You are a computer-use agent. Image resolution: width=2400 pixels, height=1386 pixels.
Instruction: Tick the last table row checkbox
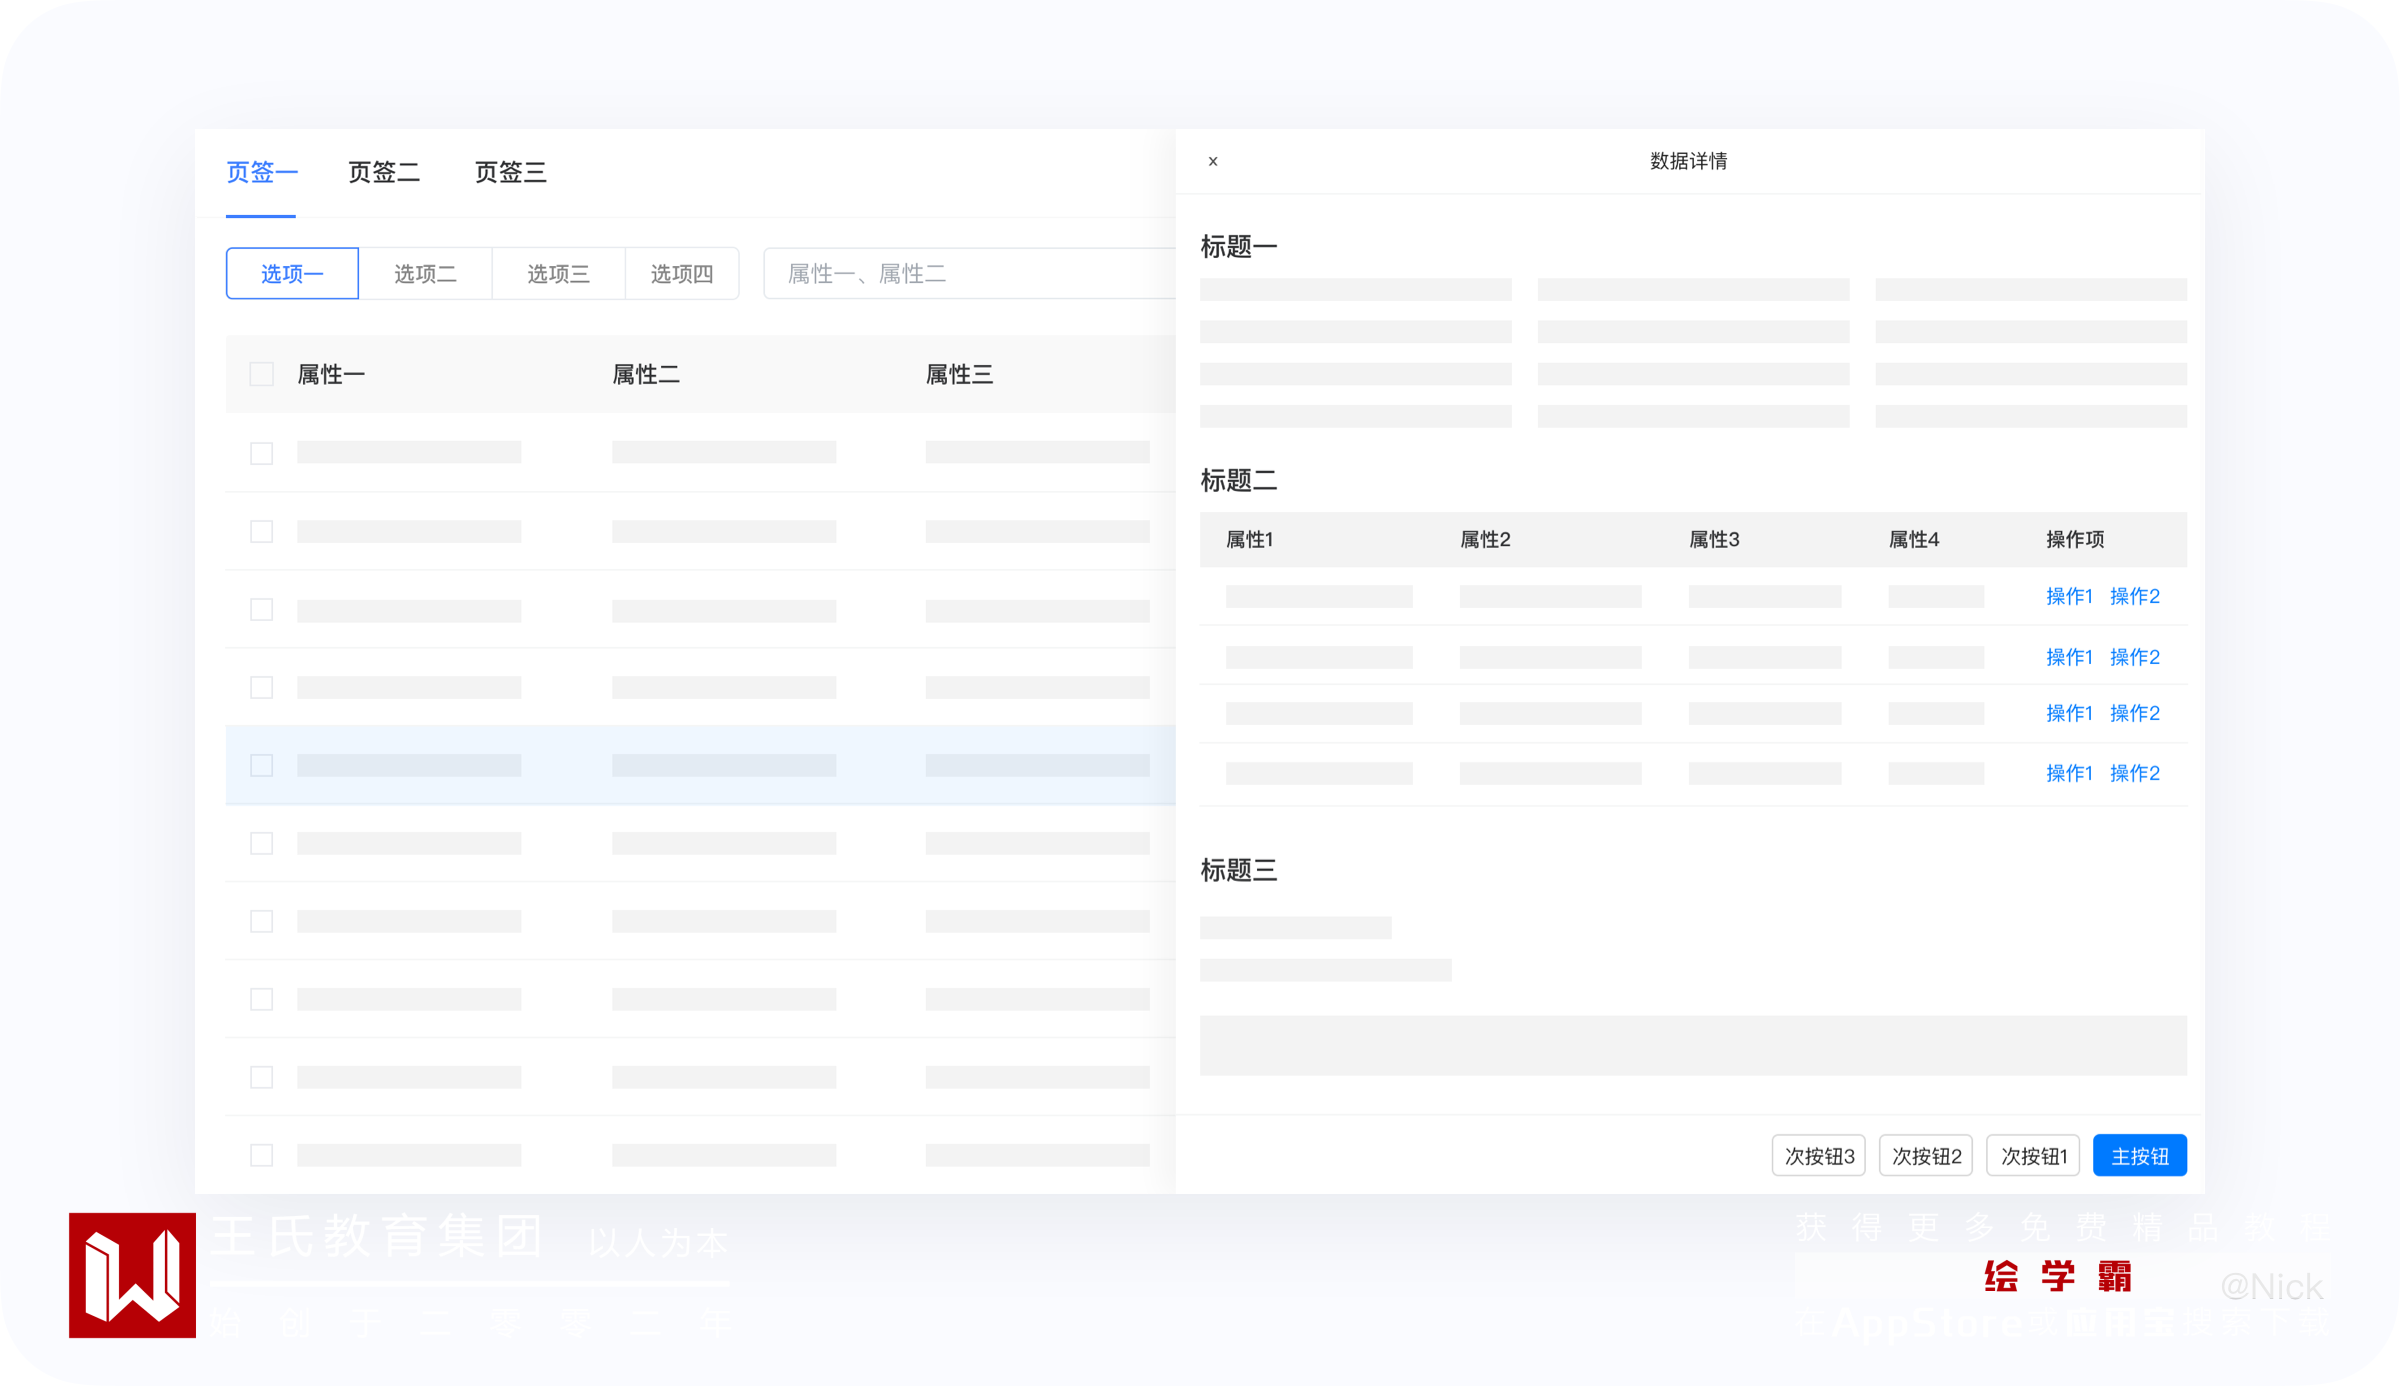pos(261,1155)
